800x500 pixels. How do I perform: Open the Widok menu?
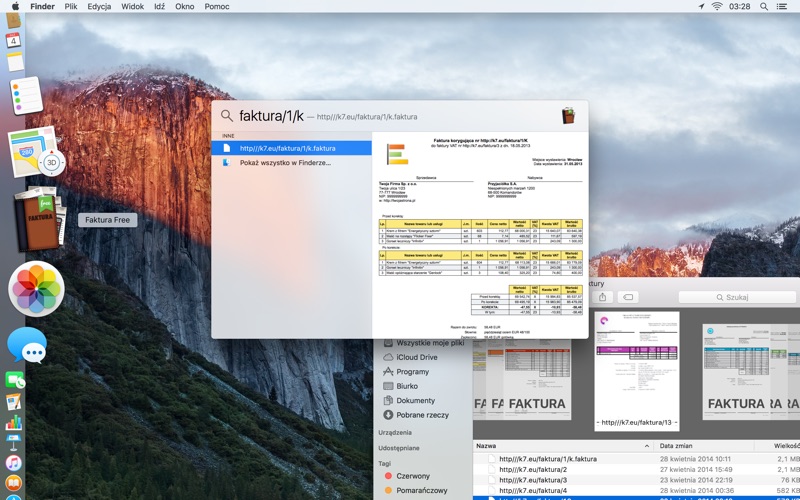[132, 7]
